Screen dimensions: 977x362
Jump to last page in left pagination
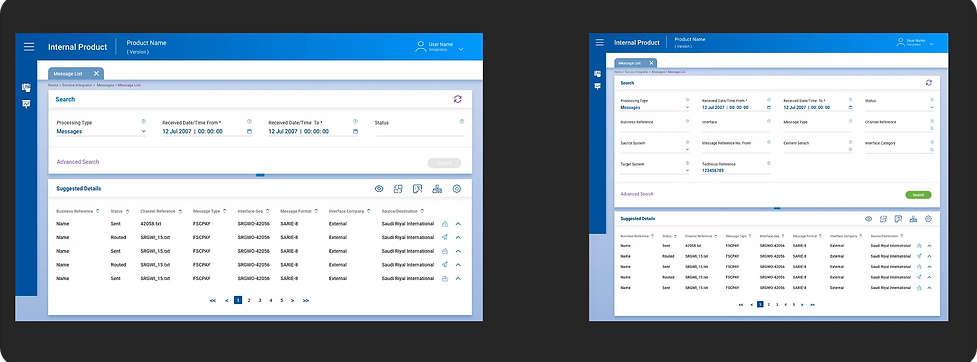[x=306, y=300]
